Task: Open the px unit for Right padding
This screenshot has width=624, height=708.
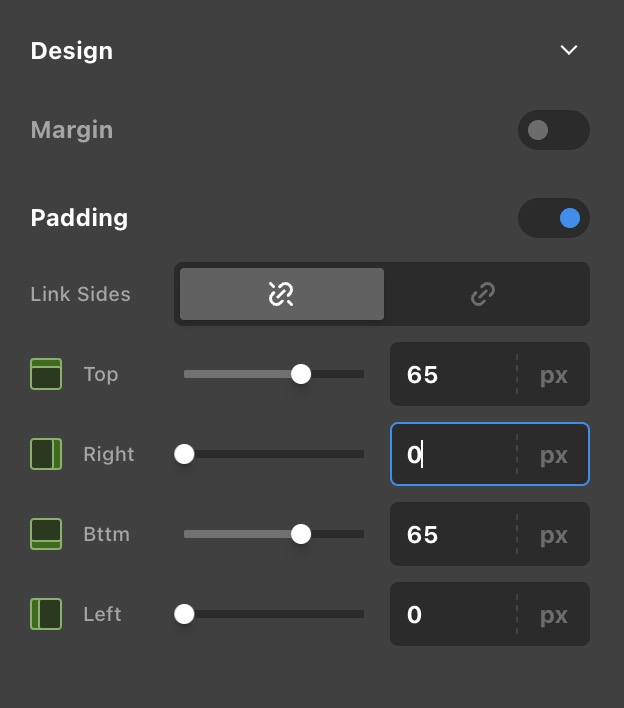Action: click(553, 455)
